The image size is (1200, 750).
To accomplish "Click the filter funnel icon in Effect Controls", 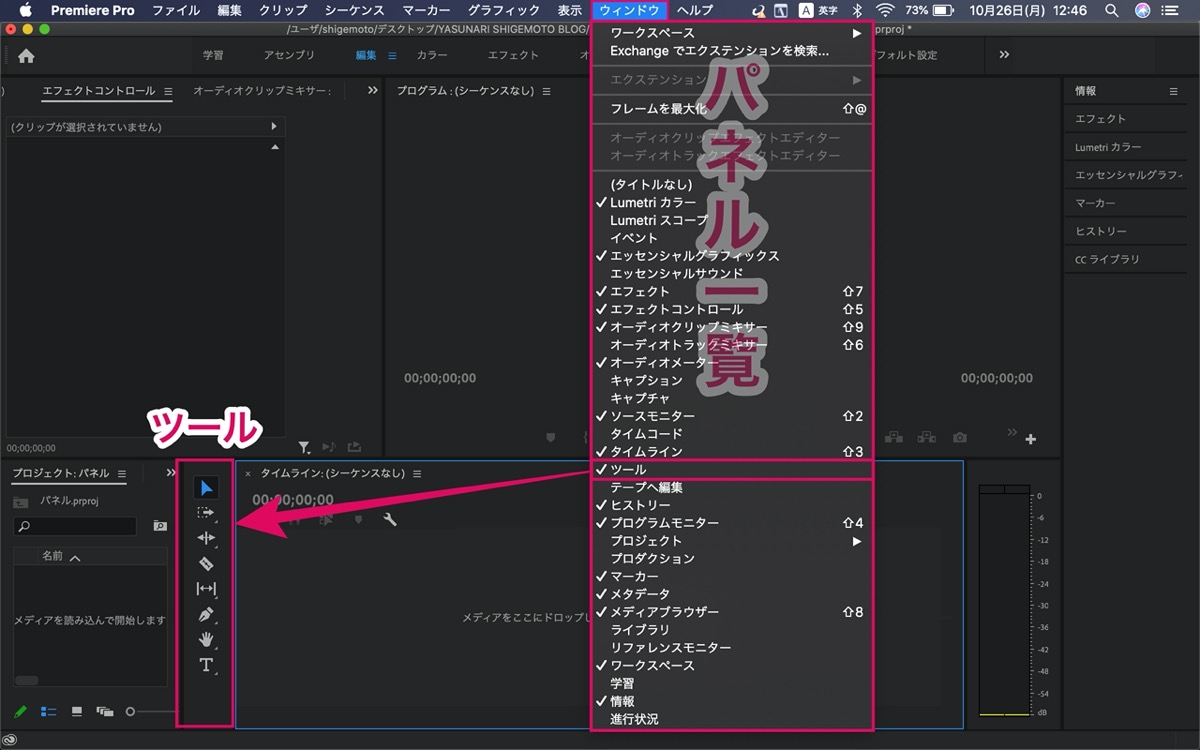I will (305, 448).
